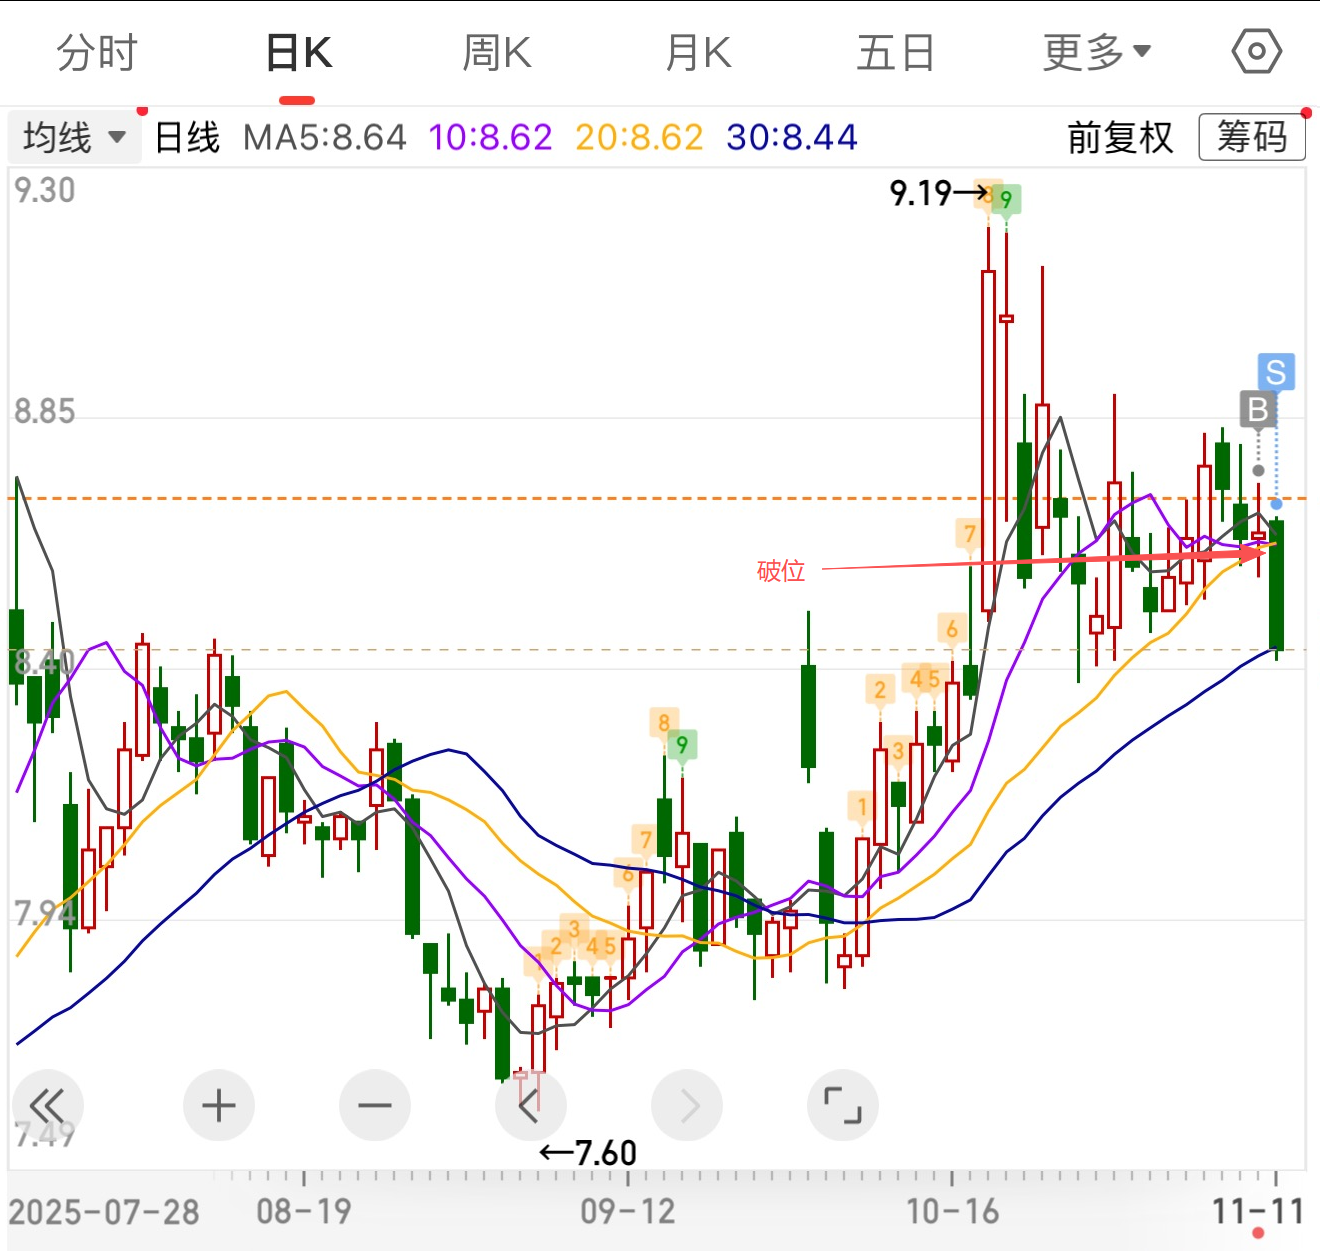Open chart settings hexagon icon

[x=1256, y=52]
